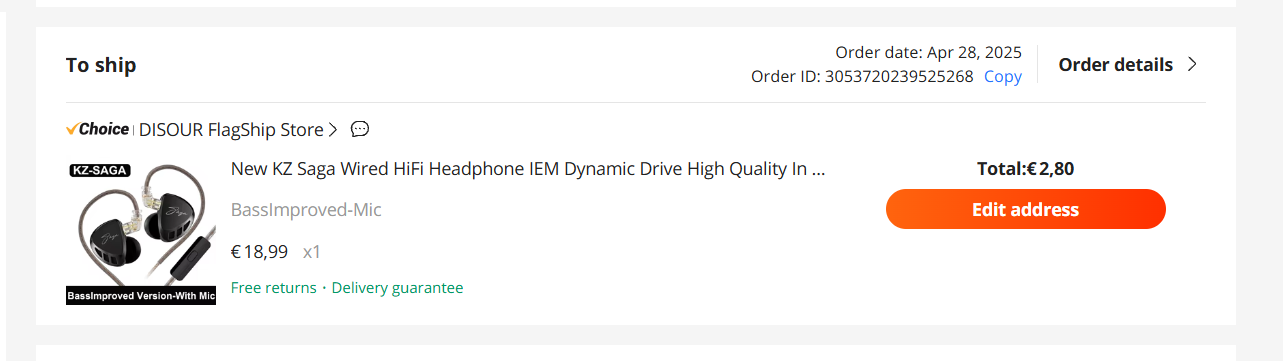View Free returns policy info
The width and height of the screenshot is (1283, 361).
tap(273, 288)
